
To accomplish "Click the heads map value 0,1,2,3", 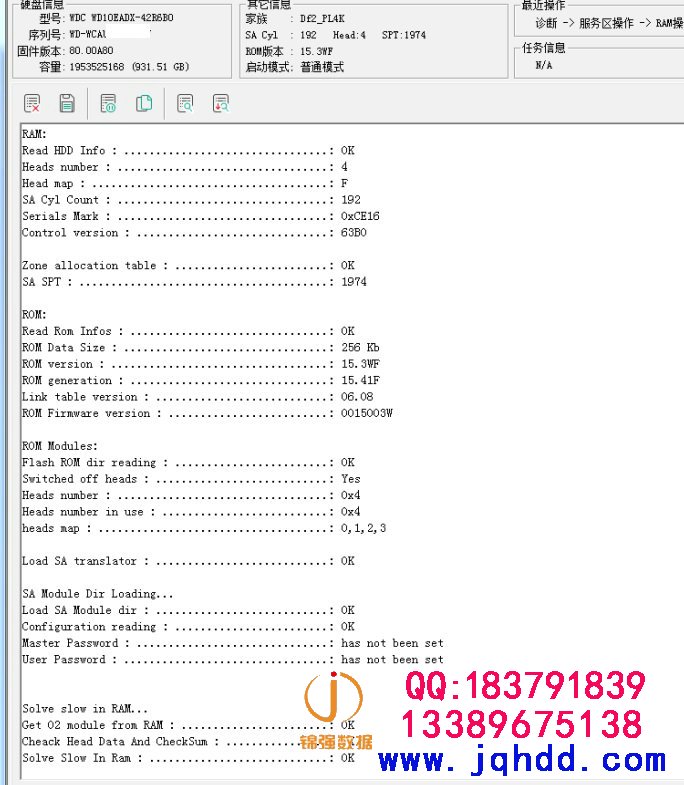I will tap(364, 528).
